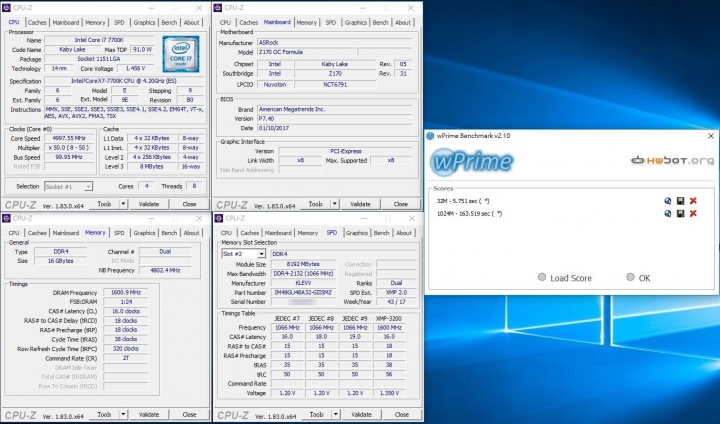The image size is (720, 424).
Task: Click the processor name field Intel Core i7 7700K
Action: click(x=100, y=40)
